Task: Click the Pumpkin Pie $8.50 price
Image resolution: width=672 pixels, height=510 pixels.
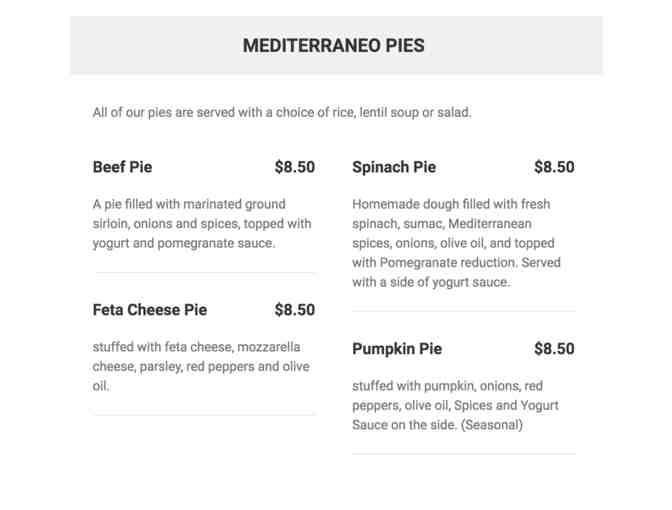Action: (x=554, y=349)
